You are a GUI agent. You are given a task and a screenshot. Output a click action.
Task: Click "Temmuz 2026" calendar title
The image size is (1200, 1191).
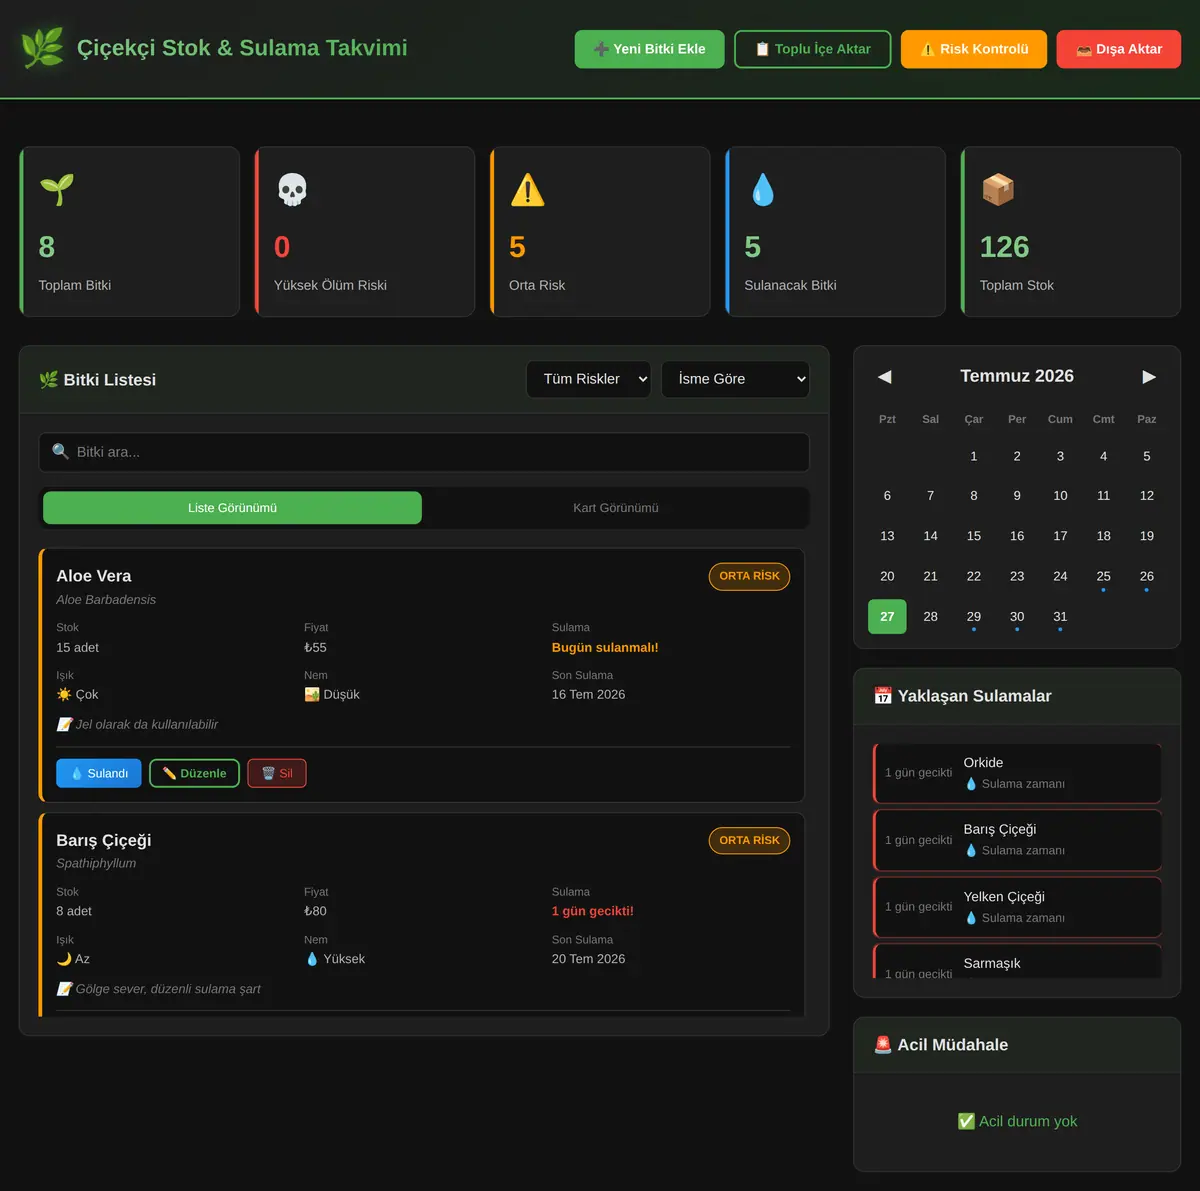click(1017, 377)
